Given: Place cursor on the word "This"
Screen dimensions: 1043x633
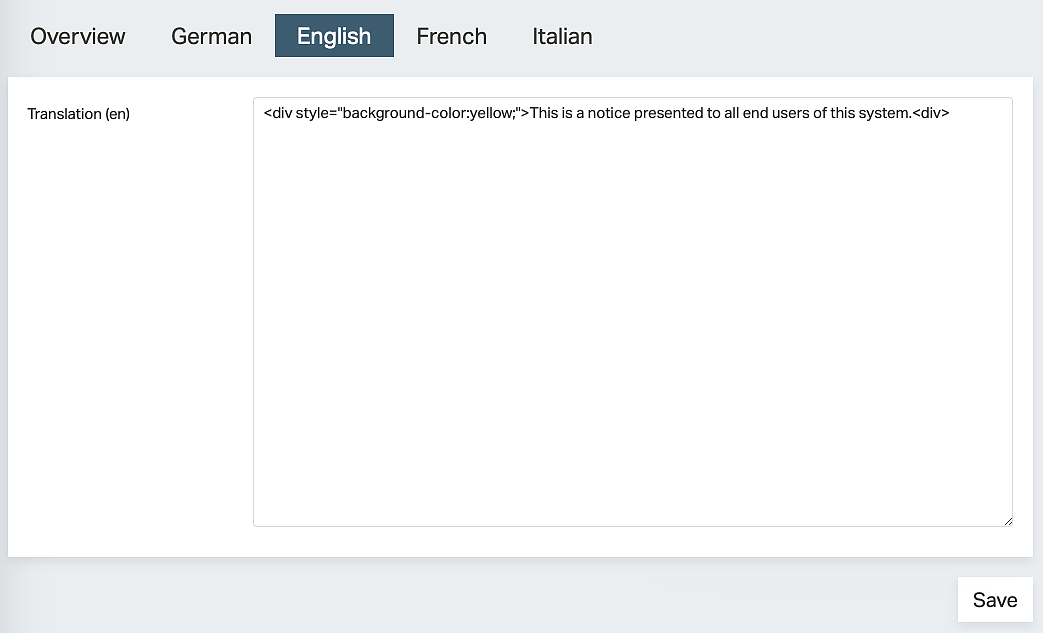Looking at the screenshot, I should coord(544,113).
